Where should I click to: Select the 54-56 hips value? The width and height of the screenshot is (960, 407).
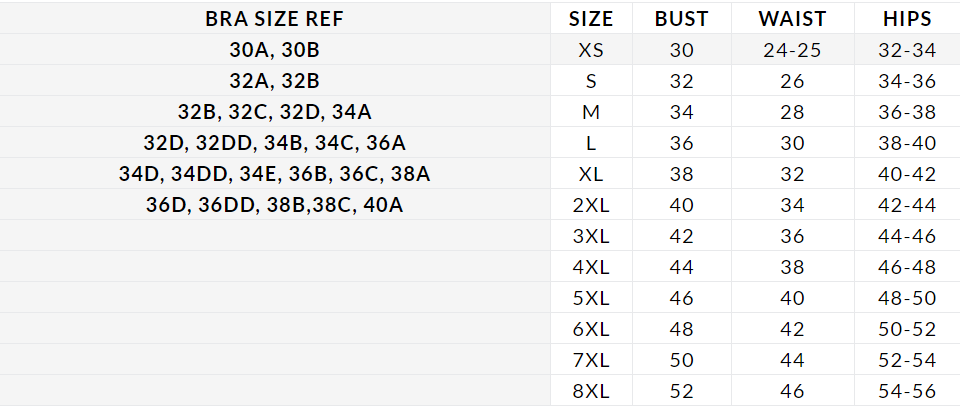coord(908,390)
